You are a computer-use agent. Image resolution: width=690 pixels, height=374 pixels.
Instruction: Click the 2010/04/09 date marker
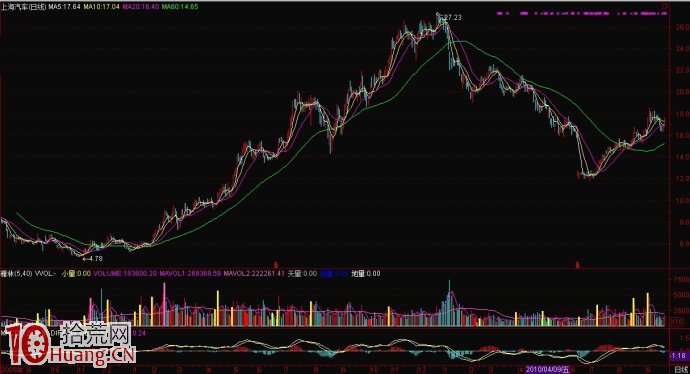[548, 370]
